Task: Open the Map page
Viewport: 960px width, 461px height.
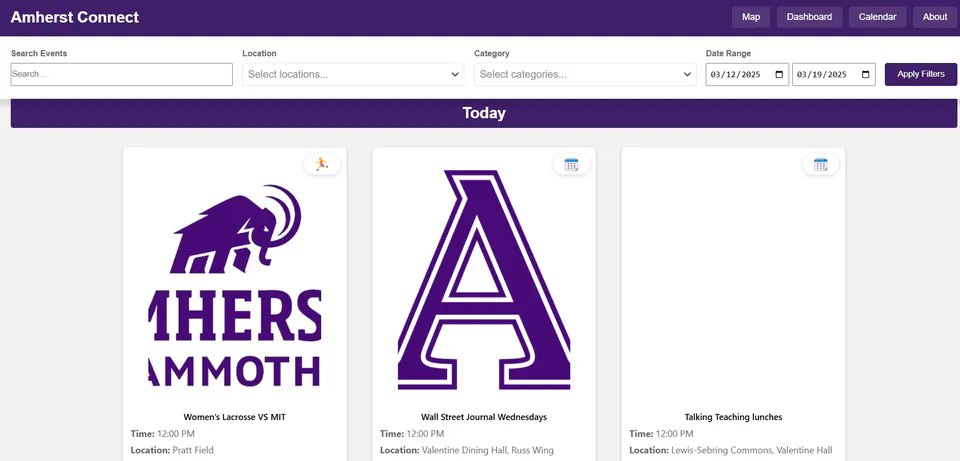Action: coord(751,17)
